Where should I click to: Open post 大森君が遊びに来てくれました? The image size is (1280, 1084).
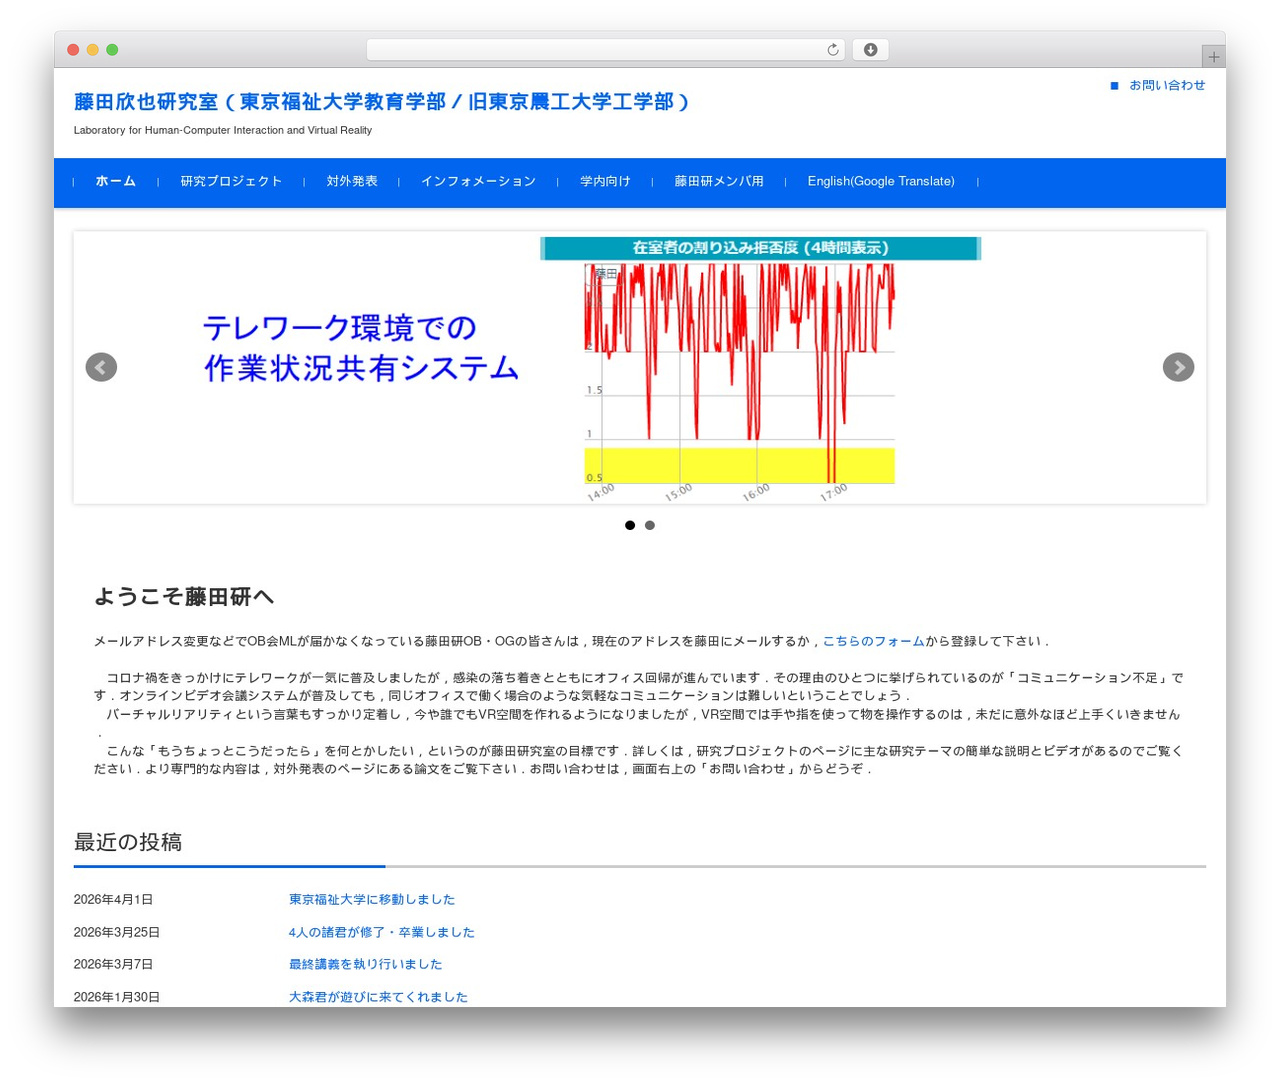378,997
